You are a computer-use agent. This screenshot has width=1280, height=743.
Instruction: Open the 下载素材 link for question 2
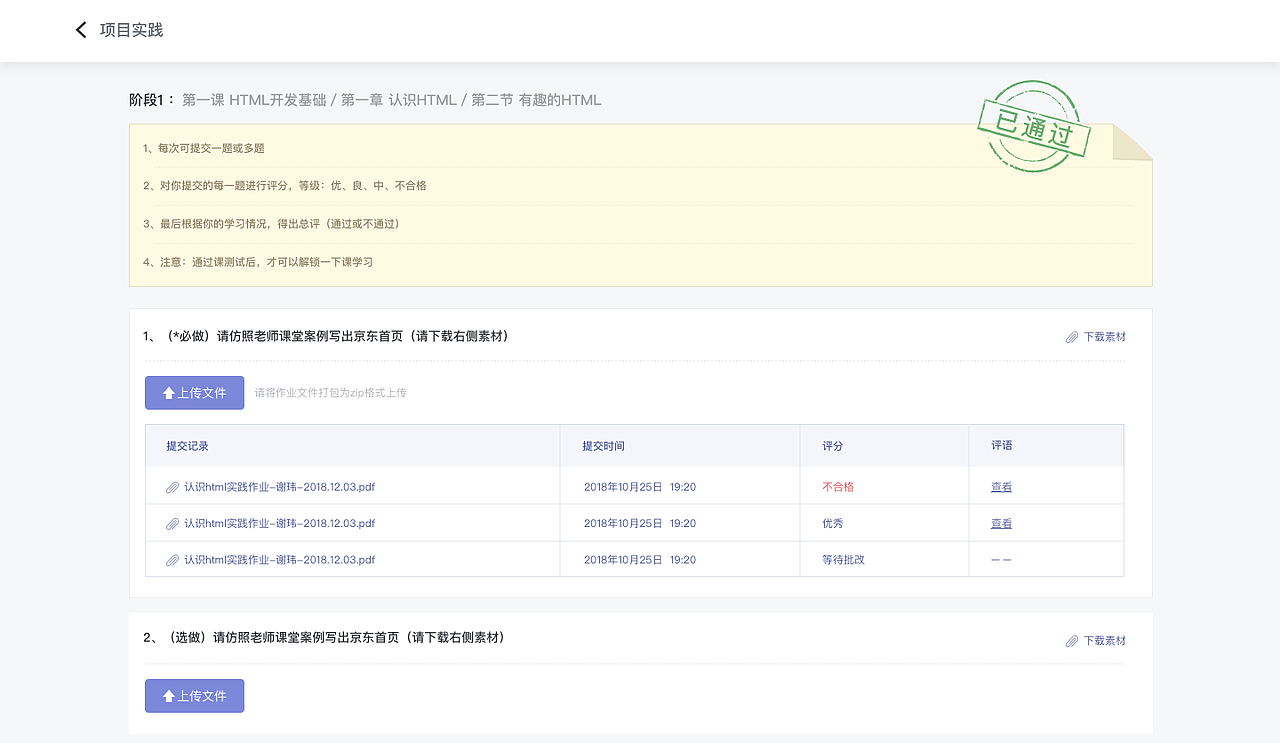coord(1104,641)
